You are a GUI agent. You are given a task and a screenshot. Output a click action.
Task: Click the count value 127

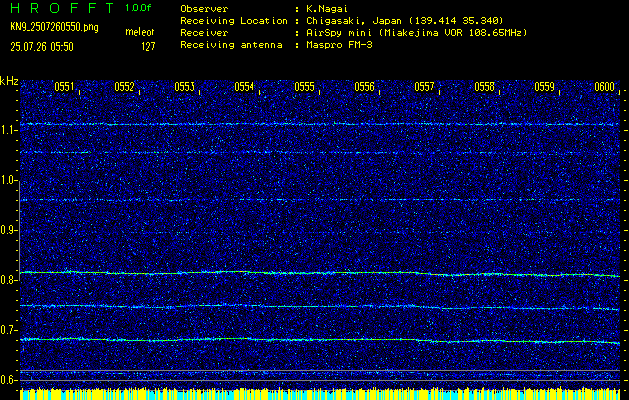point(148,47)
